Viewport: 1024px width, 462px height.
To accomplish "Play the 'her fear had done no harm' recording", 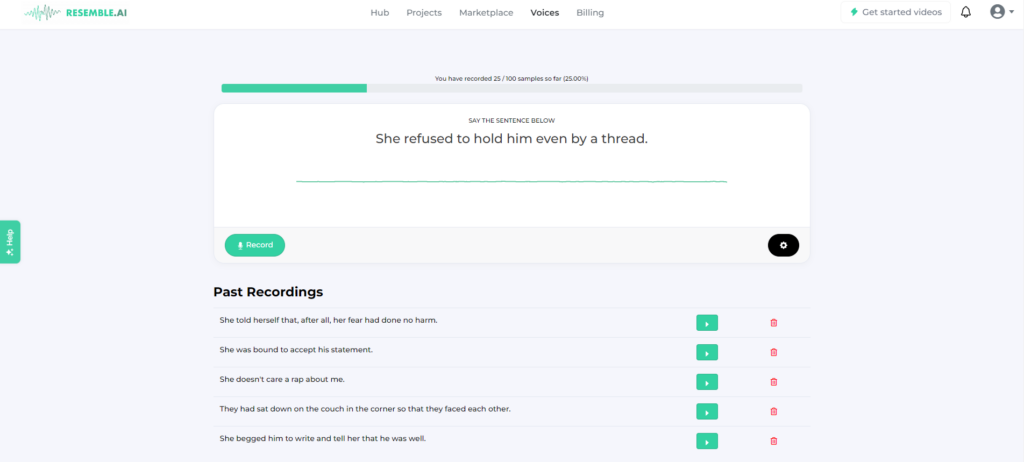I will click(x=707, y=322).
